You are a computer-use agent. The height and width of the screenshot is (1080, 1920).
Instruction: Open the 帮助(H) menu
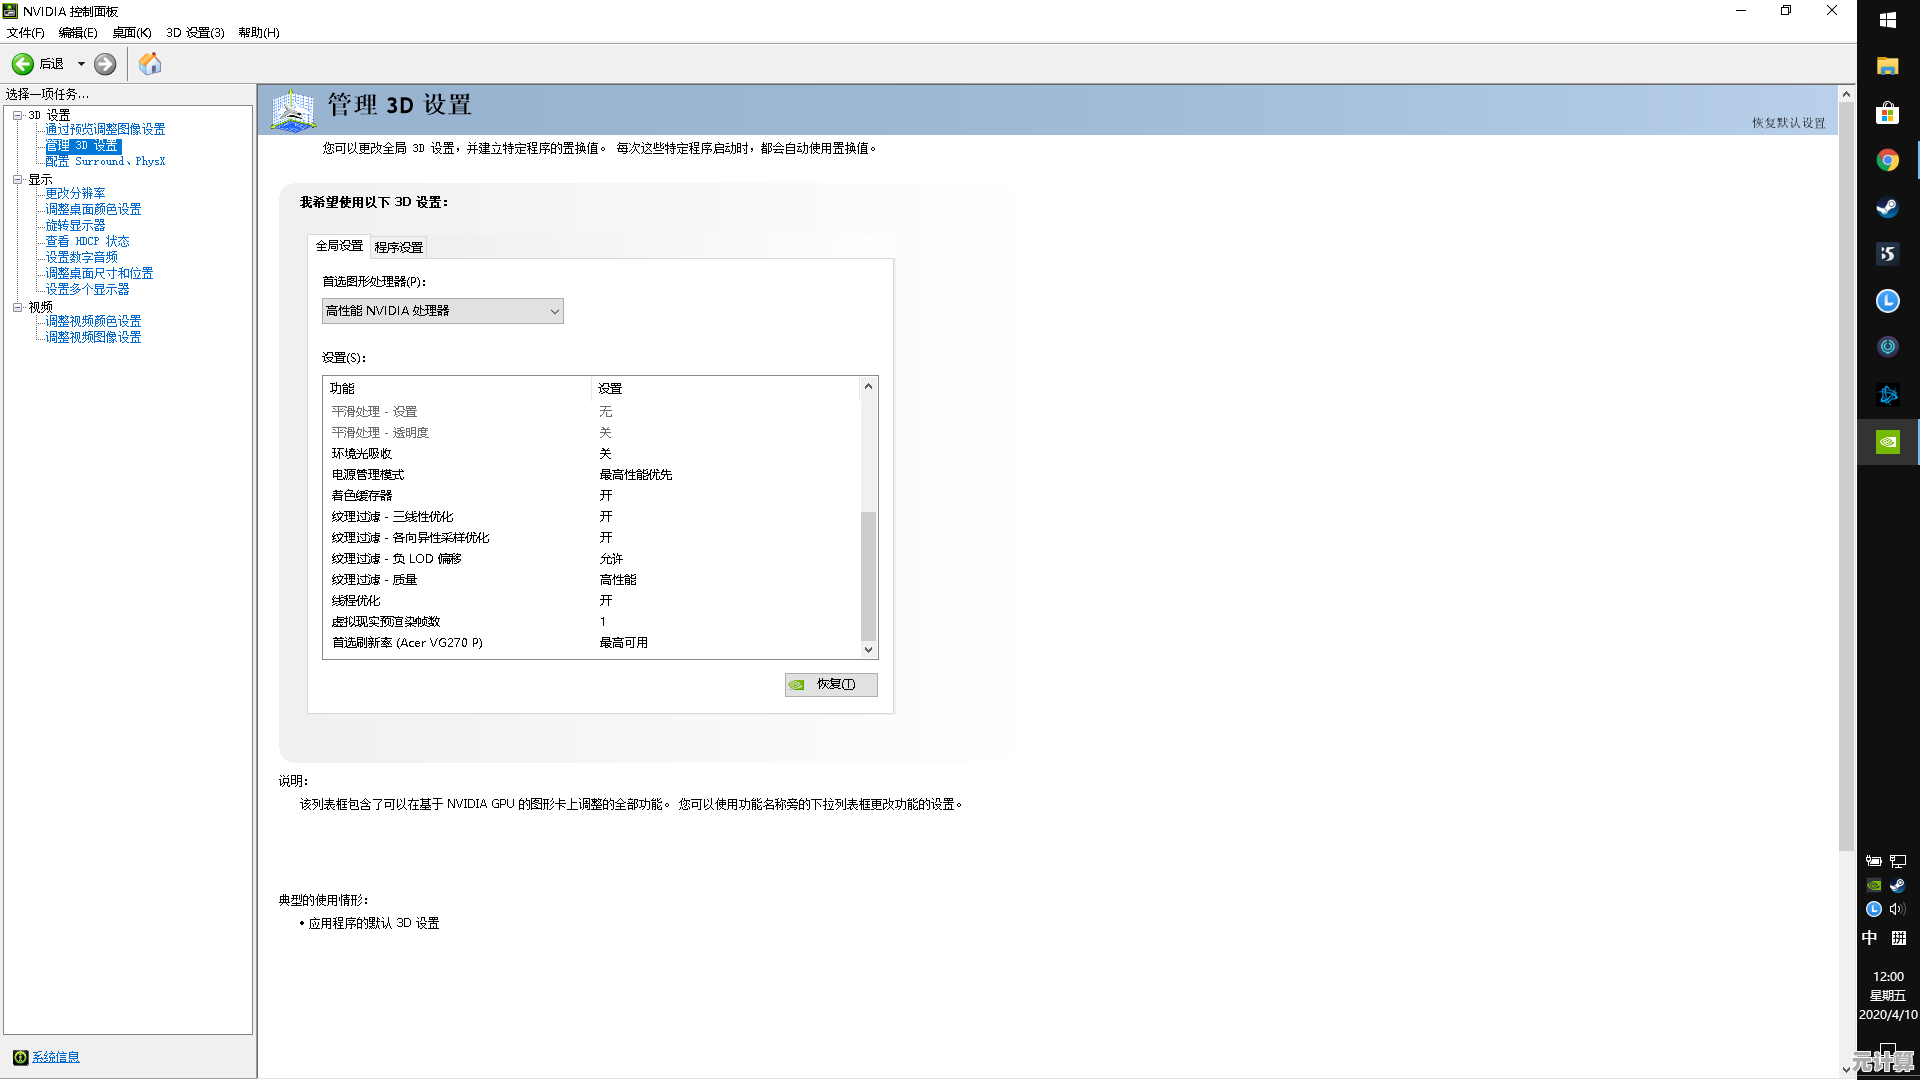coord(257,32)
